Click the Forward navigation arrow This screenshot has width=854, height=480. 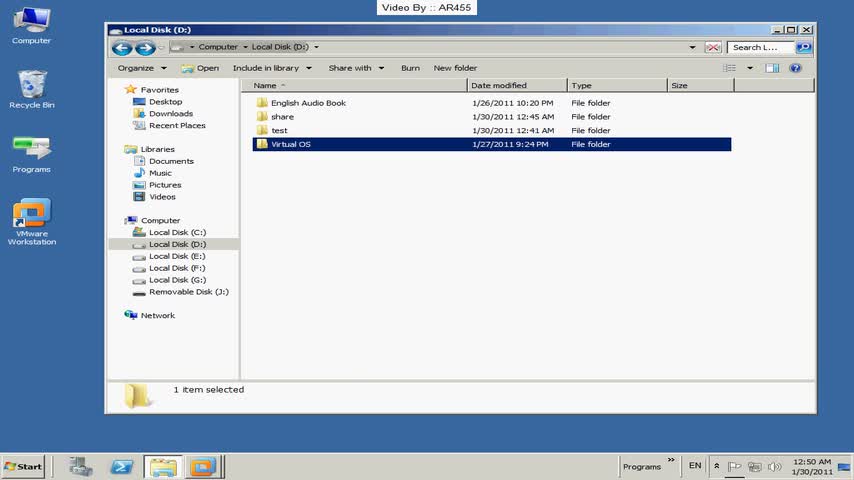pos(145,48)
